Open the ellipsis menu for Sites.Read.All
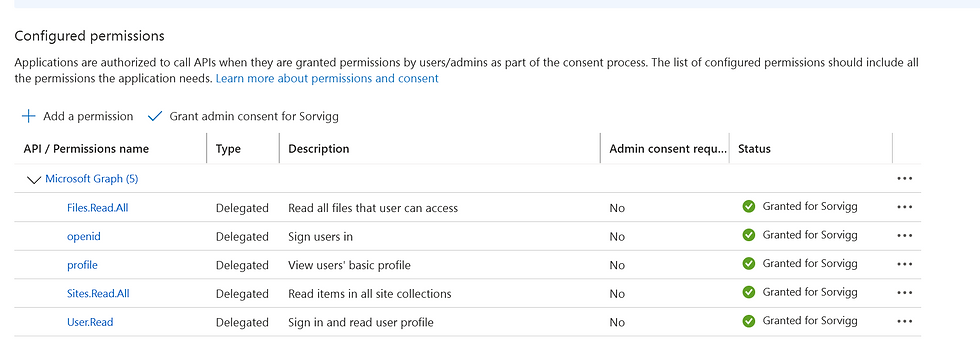The width and height of the screenshot is (980, 362). (904, 293)
